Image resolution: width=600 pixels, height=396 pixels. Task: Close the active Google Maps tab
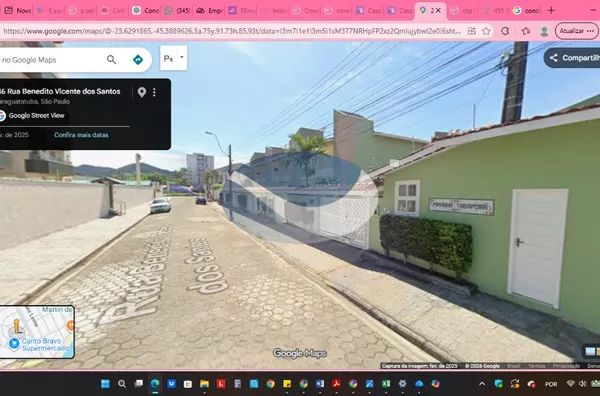(438, 11)
